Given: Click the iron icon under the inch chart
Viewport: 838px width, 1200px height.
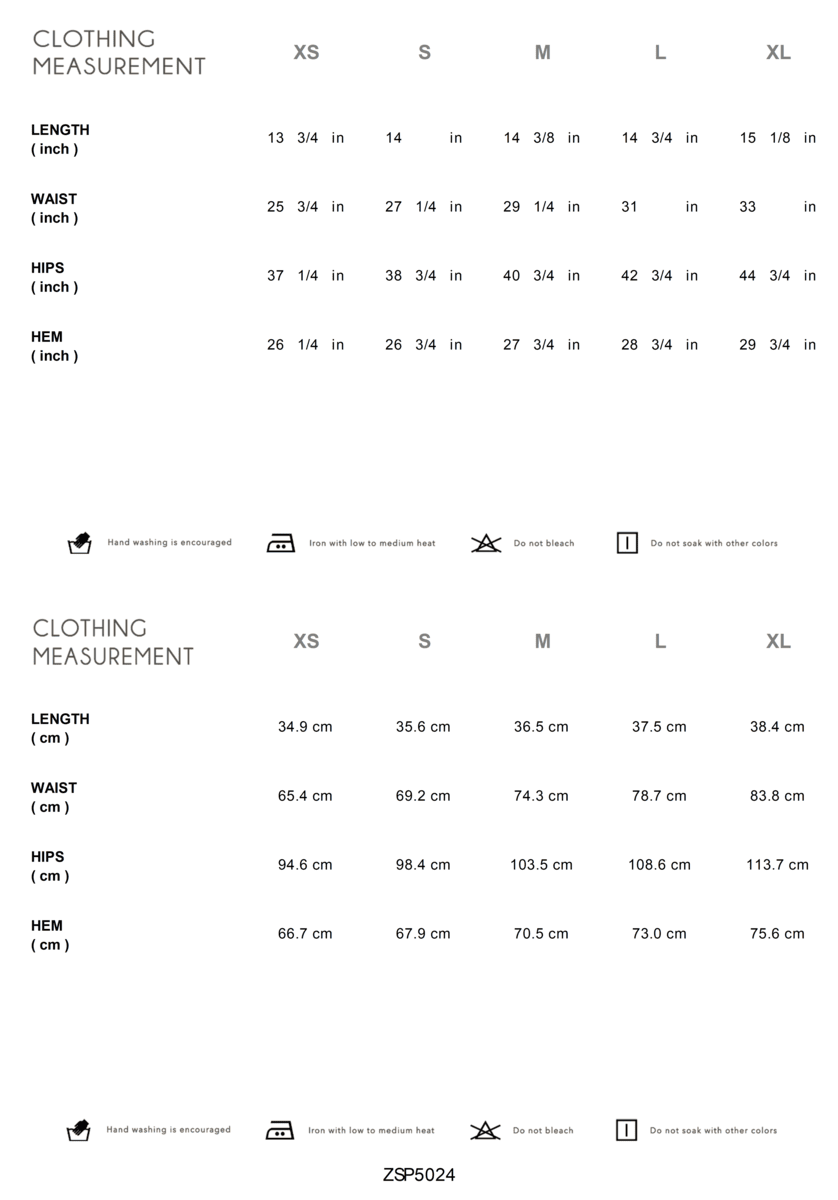Looking at the screenshot, I should click(280, 543).
